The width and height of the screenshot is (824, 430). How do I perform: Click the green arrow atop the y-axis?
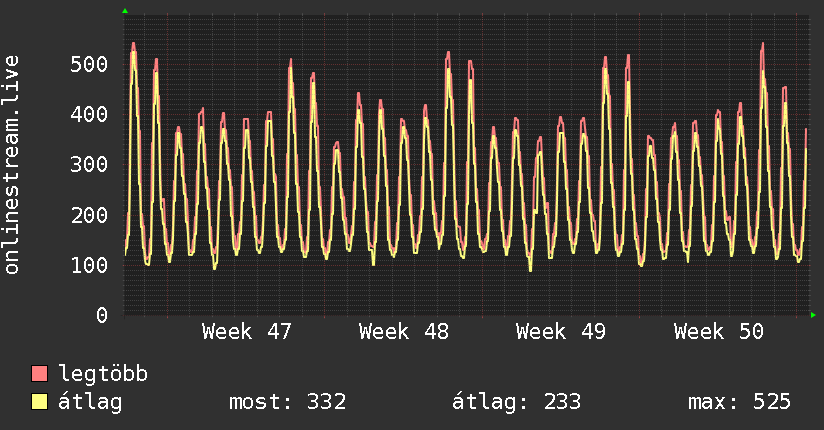125,11
